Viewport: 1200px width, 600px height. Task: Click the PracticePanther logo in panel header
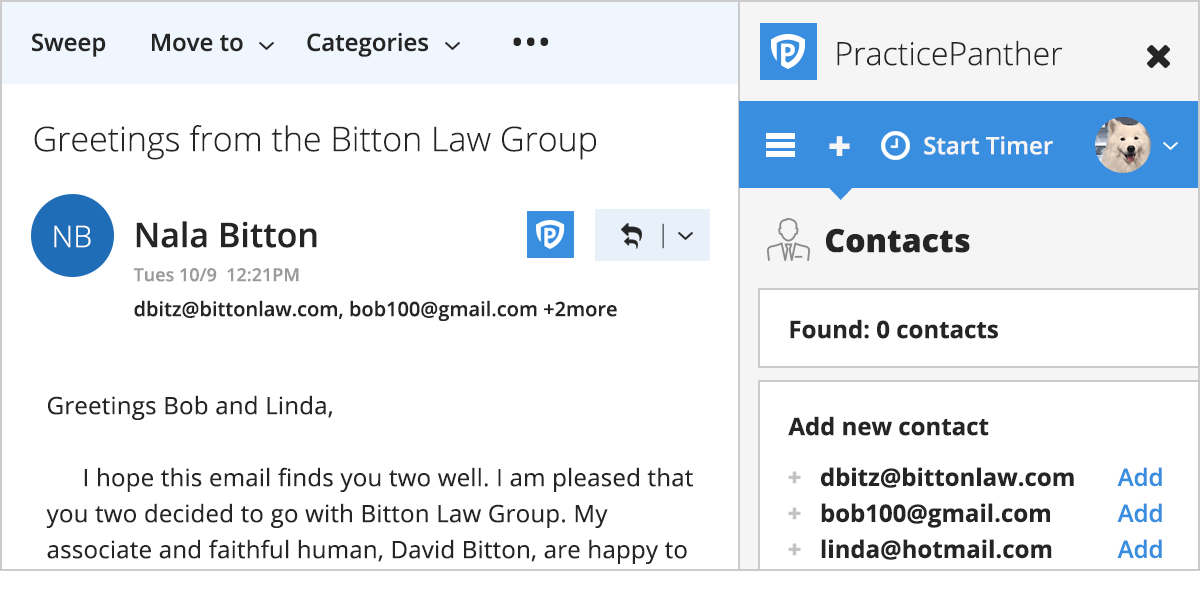pos(788,51)
